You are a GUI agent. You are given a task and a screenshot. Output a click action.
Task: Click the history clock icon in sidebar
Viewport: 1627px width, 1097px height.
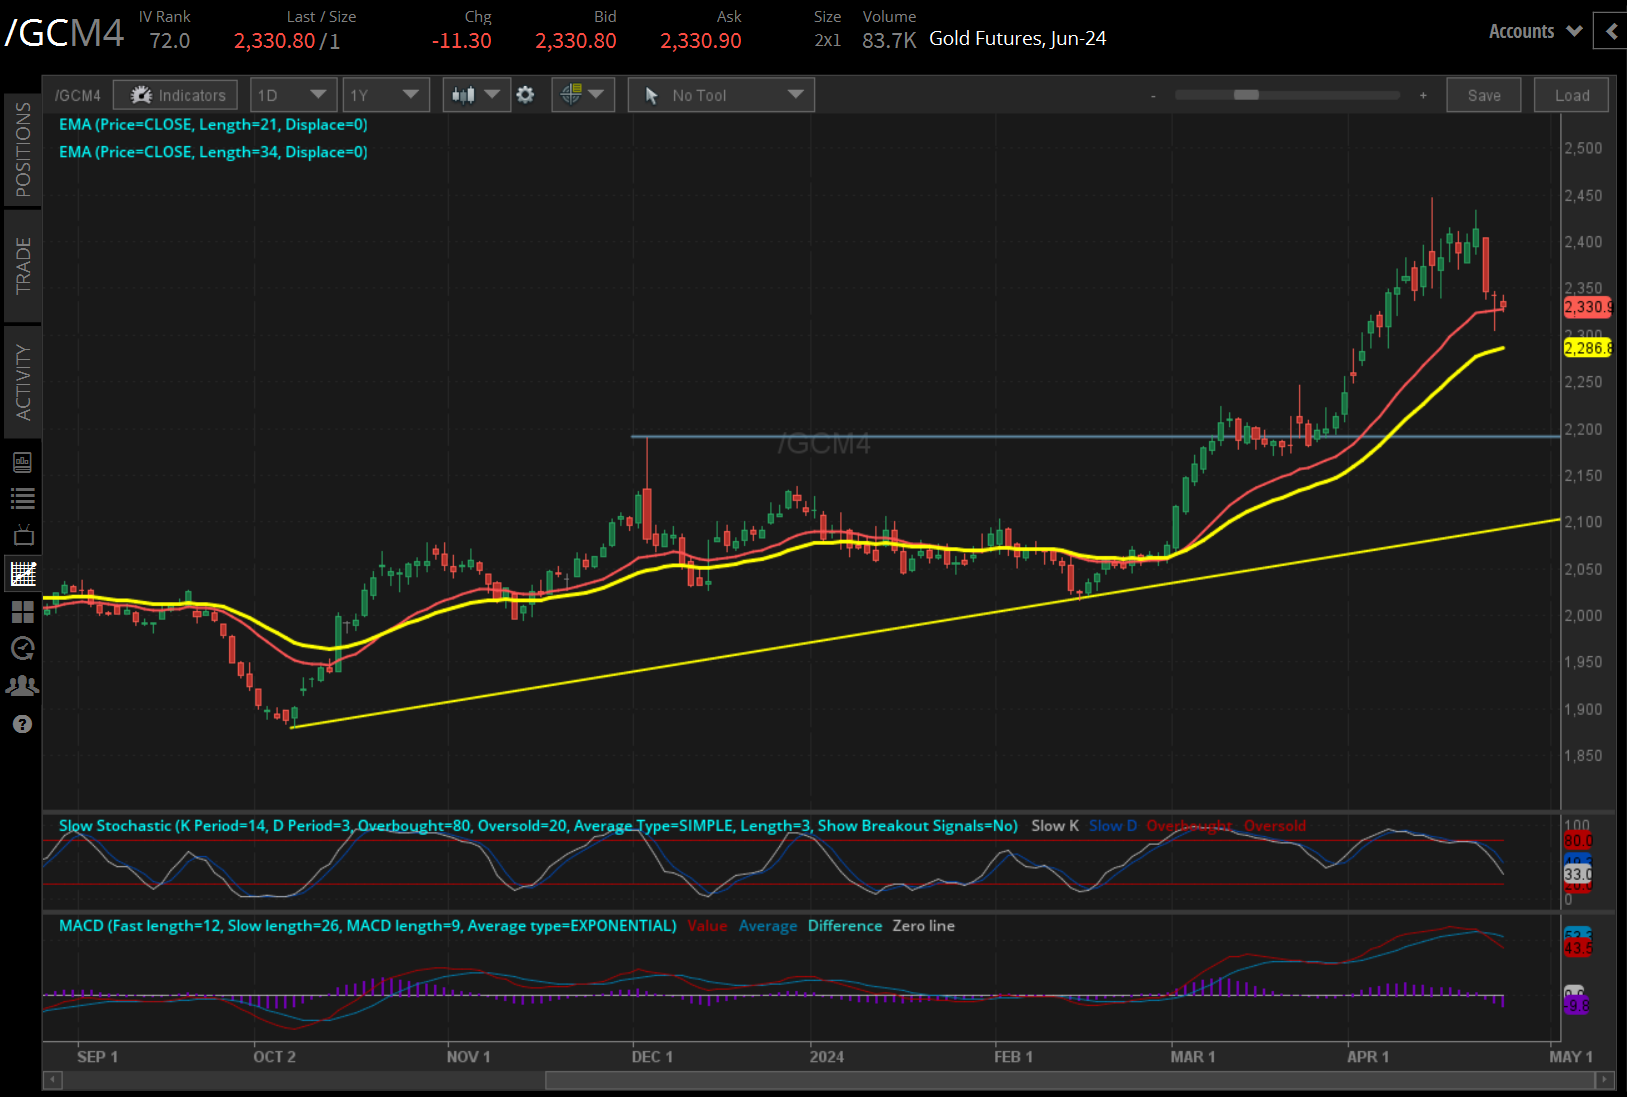[22, 648]
